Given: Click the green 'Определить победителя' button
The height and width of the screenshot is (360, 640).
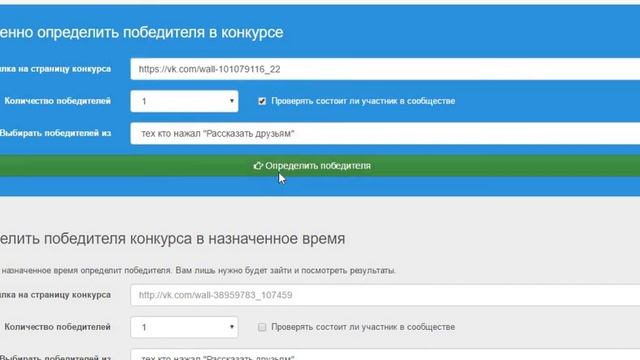Looking at the screenshot, I should (x=320, y=166).
